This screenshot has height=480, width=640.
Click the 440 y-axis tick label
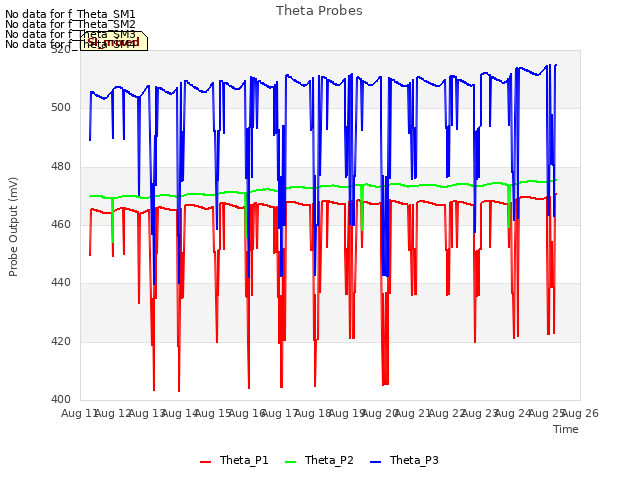click(x=61, y=283)
